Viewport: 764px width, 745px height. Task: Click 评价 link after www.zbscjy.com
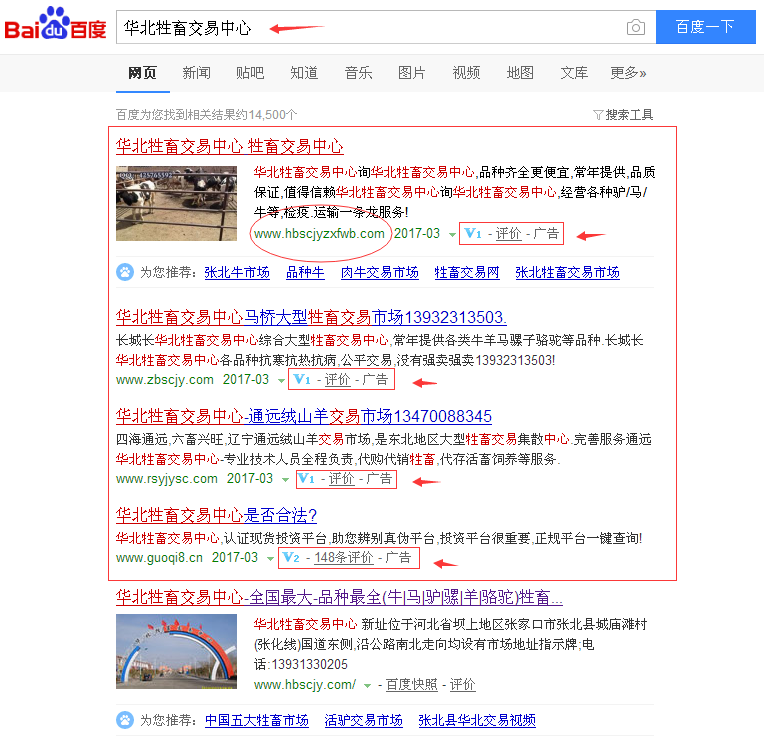coord(337,379)
